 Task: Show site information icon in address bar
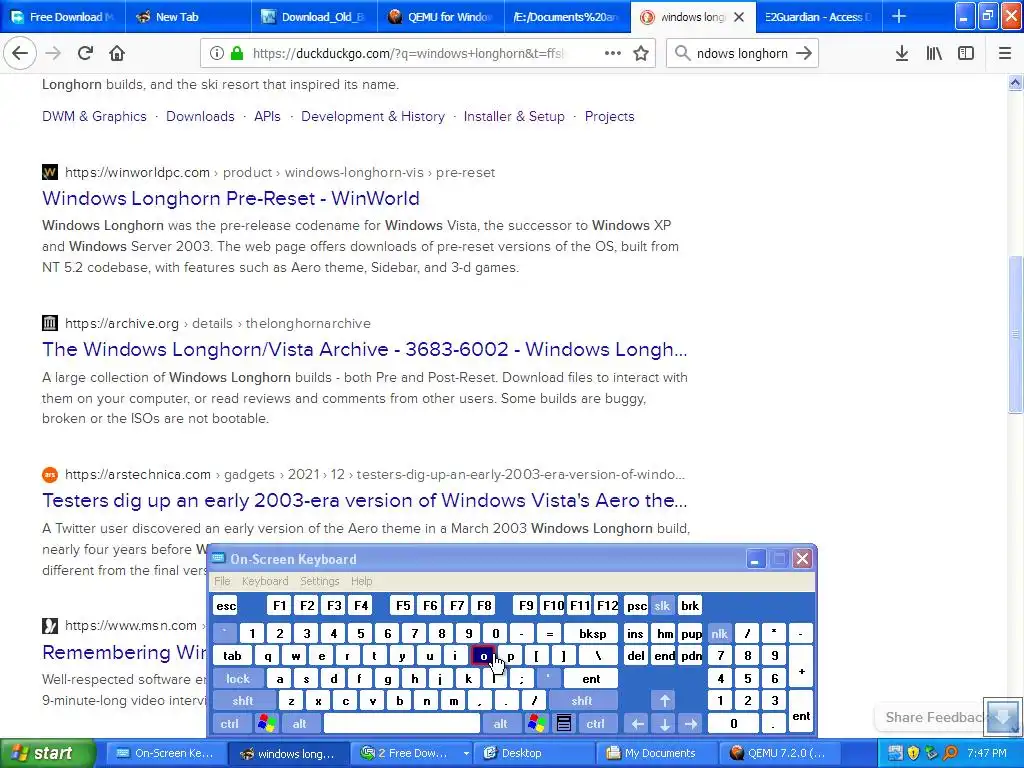click(217, 53)
